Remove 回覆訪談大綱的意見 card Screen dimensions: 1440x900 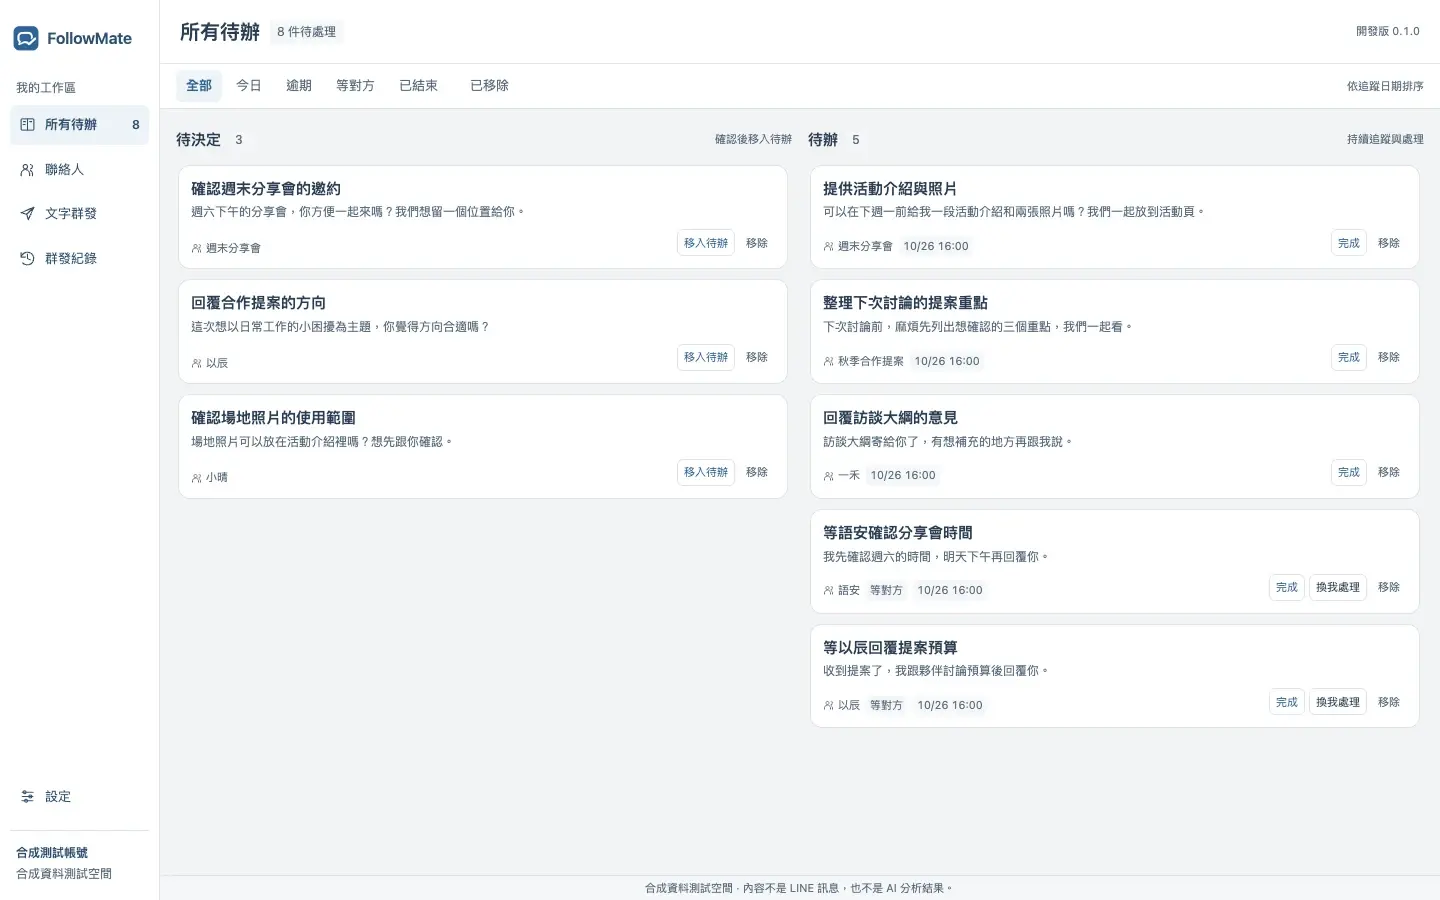click(1389, 472)
